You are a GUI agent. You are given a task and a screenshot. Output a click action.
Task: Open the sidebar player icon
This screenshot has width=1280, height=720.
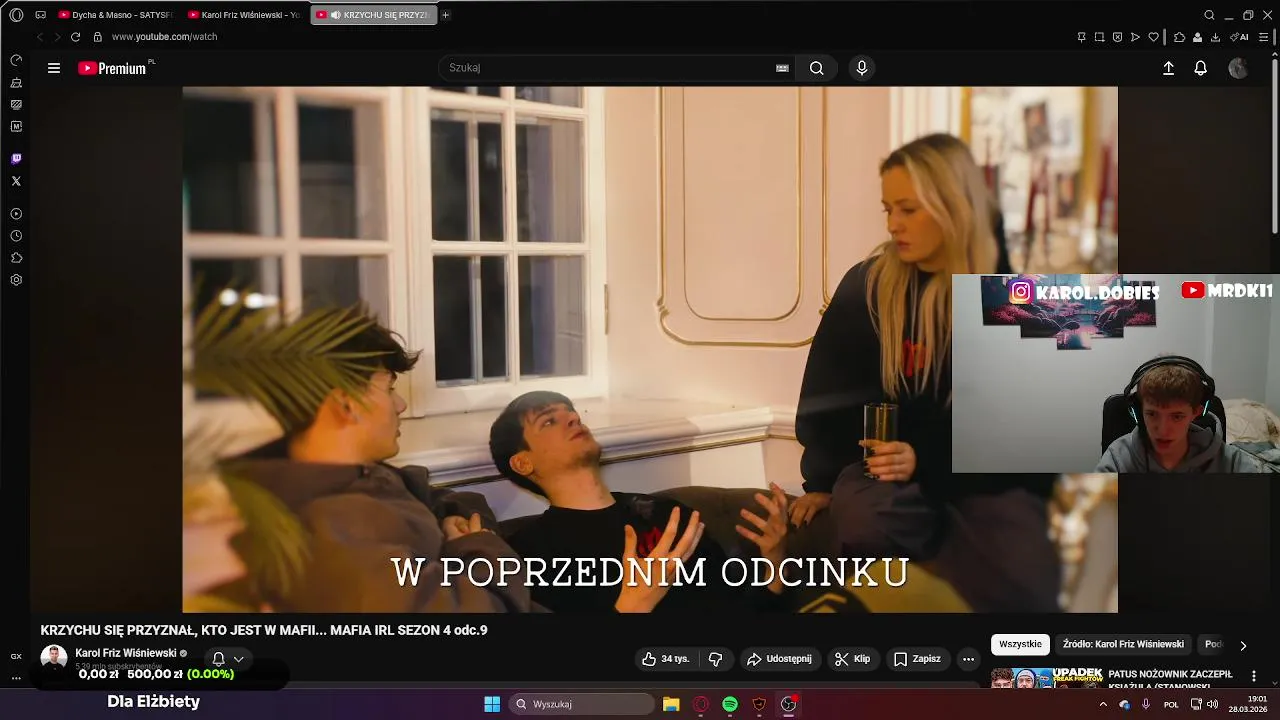(16, 214)
